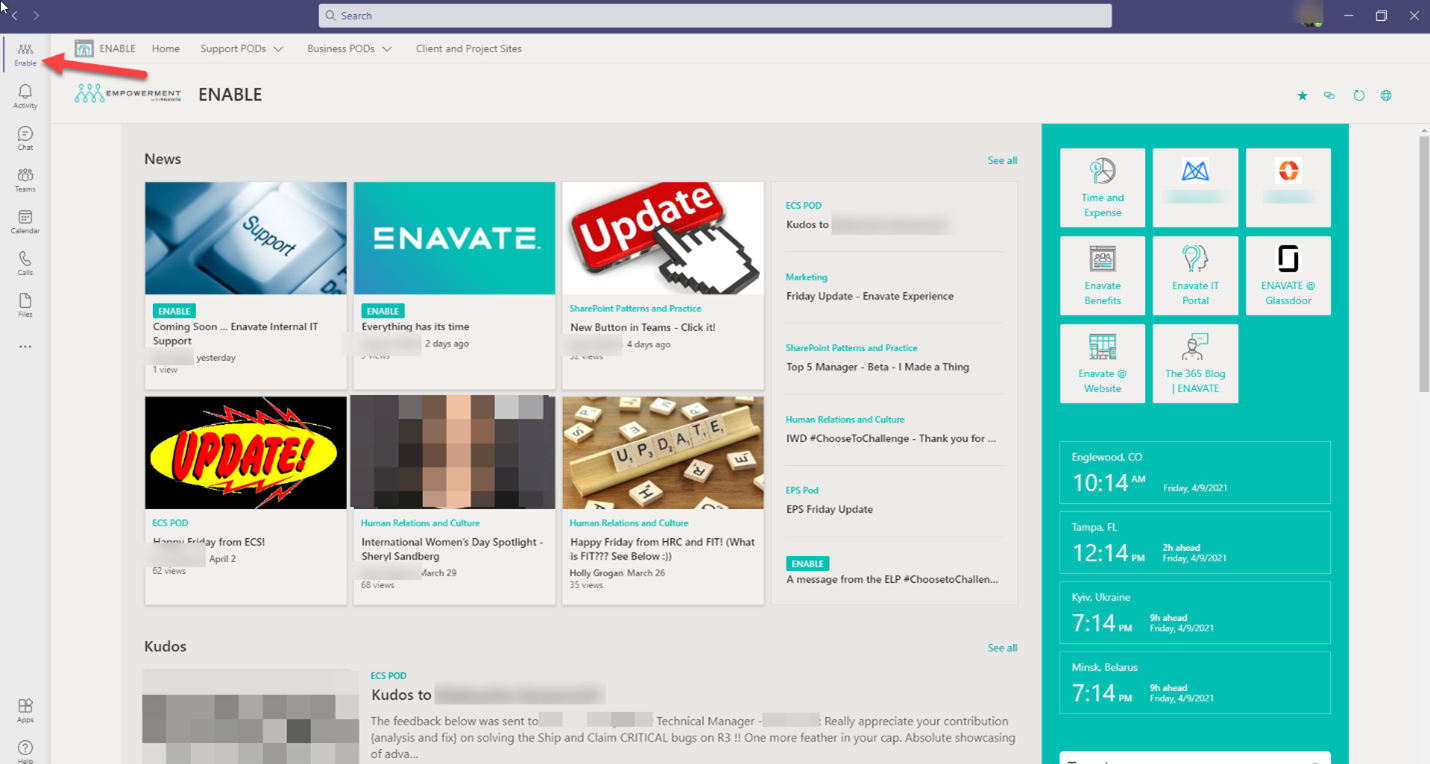The image size is (1430, 764).
Task: Open International Women's Day Spotlight article
Action: point(452,549)
